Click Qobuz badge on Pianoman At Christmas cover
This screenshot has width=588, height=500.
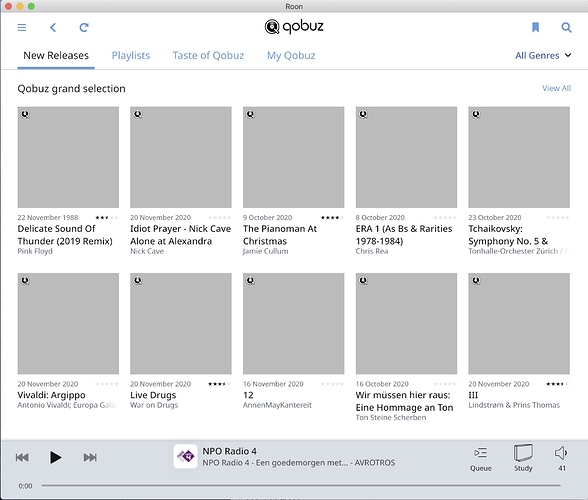click(x=250, y=114)
